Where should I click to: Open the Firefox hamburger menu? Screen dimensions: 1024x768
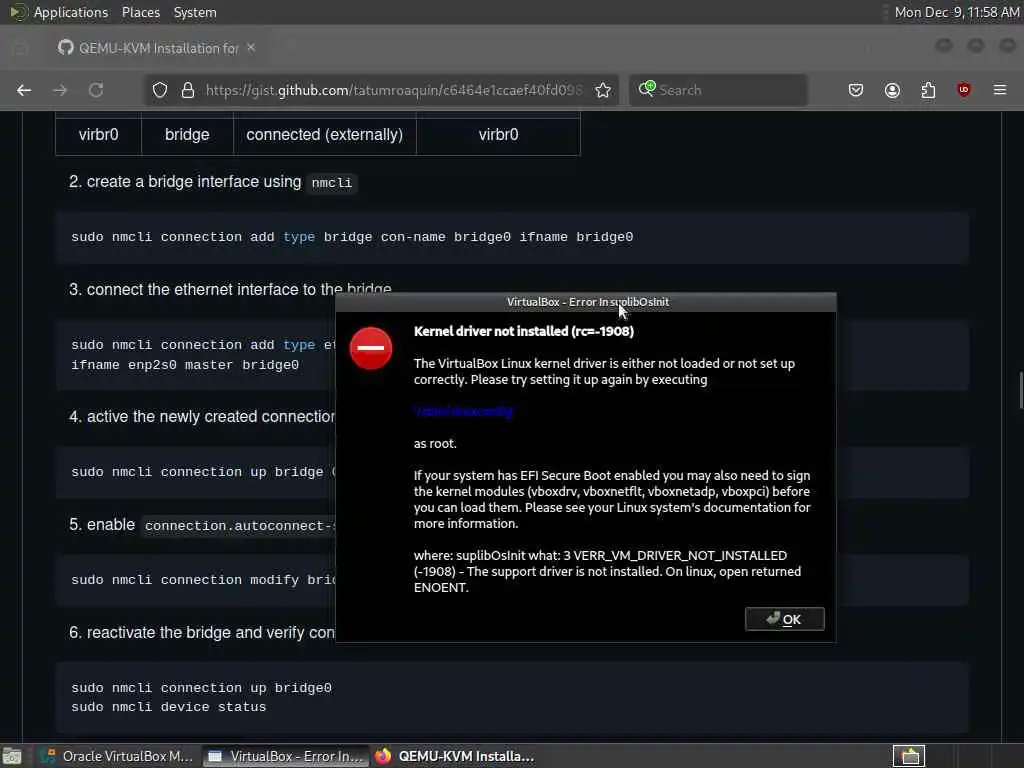coord(1000,89)
